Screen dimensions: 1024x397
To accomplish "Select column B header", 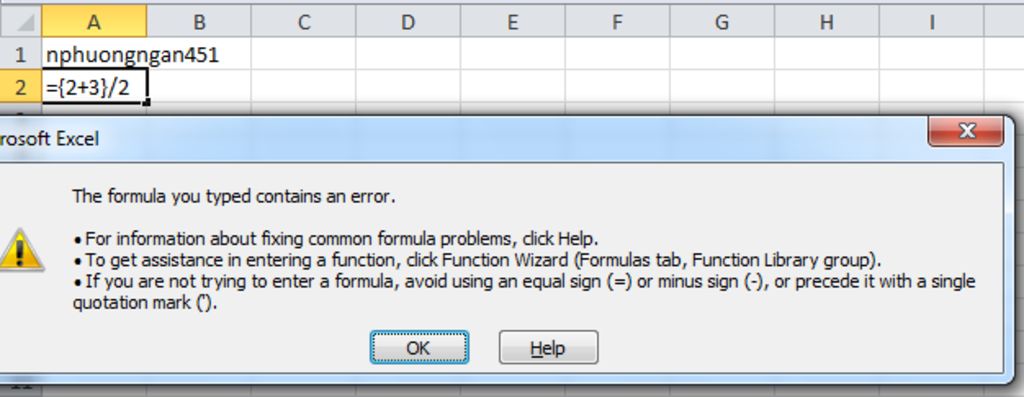I will tap(199, 22).
